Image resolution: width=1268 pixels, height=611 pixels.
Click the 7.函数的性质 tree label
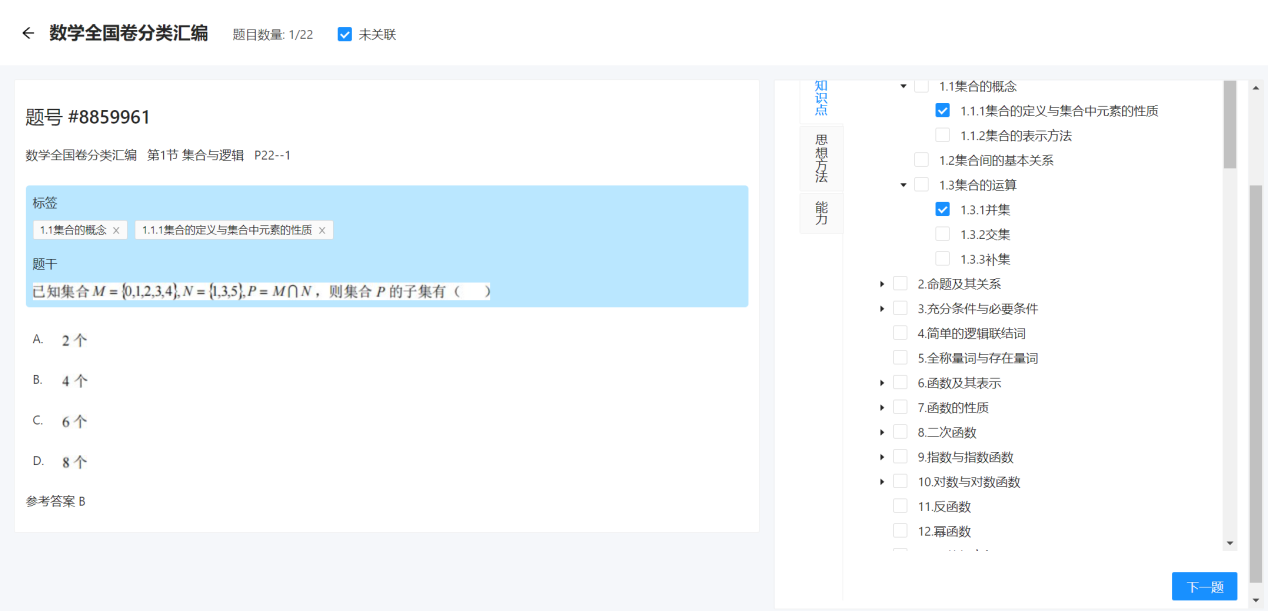coord(953,407)
